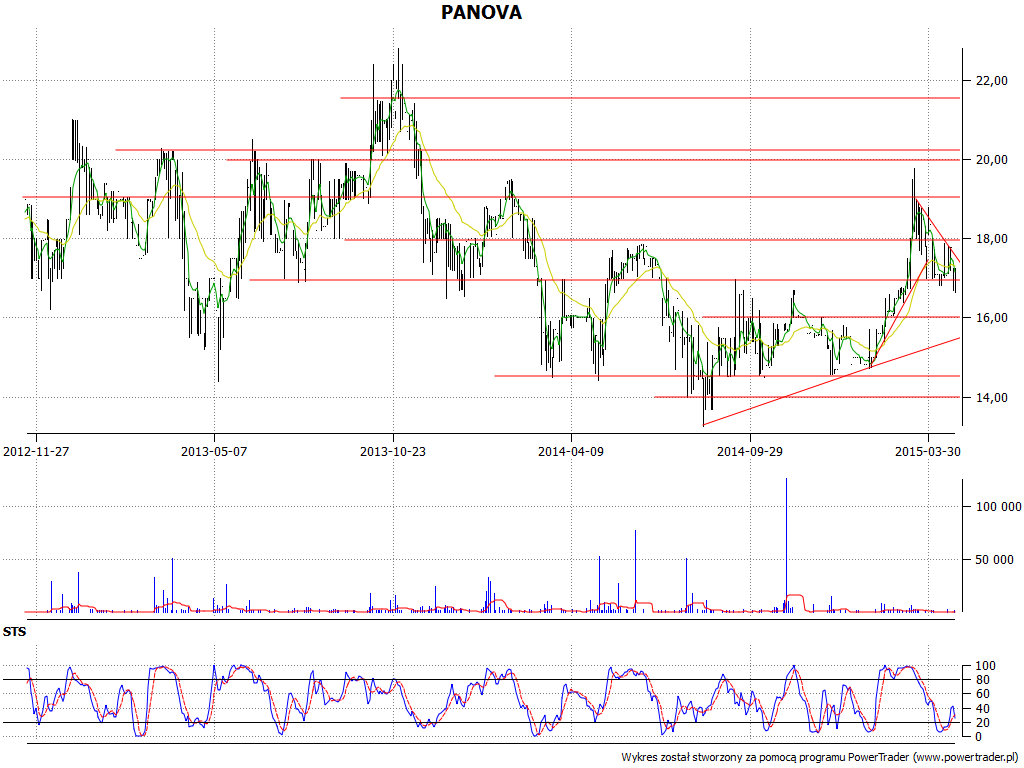This screenshot has width=1024, height=768.
Task: Click the PANOVA chart title
Action: click(x=481, y=12)
